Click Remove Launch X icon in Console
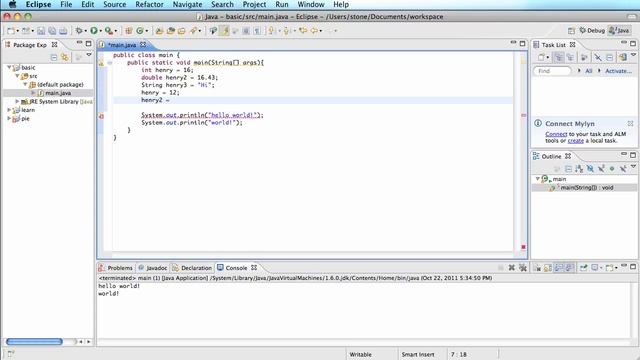The width and height of the screenshot is (640, 360). pos(511,268)
